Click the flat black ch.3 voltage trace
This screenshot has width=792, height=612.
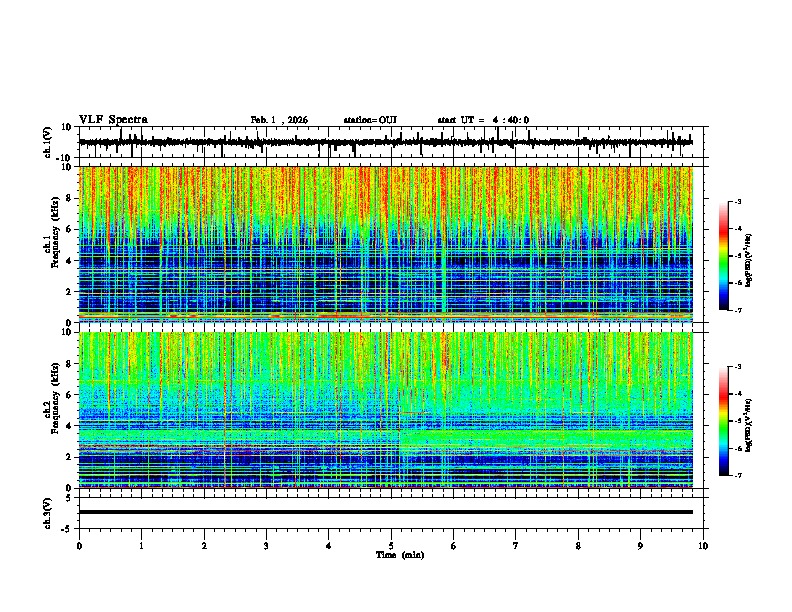386,512
